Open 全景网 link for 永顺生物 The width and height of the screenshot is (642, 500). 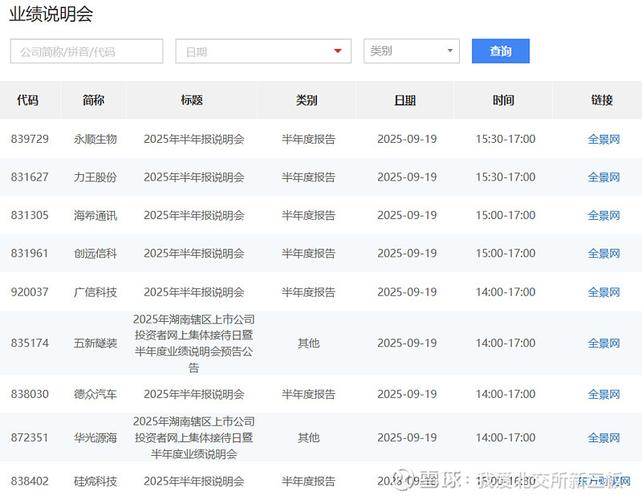click(603, 139)
